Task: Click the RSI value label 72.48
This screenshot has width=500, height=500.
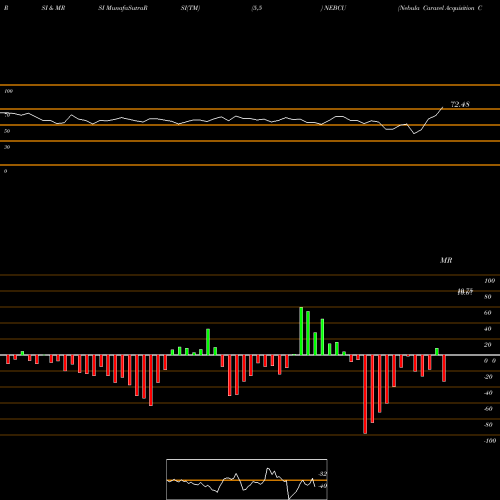Action: click(460, 104)
